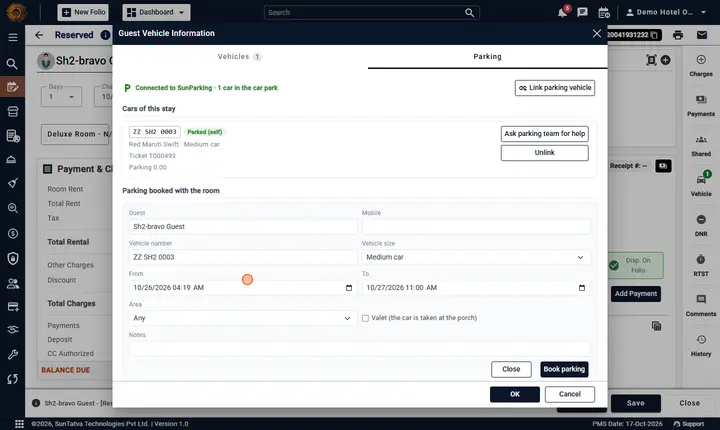Click the email envelope icon
This screenshot has height=430, width=720.
702,35
